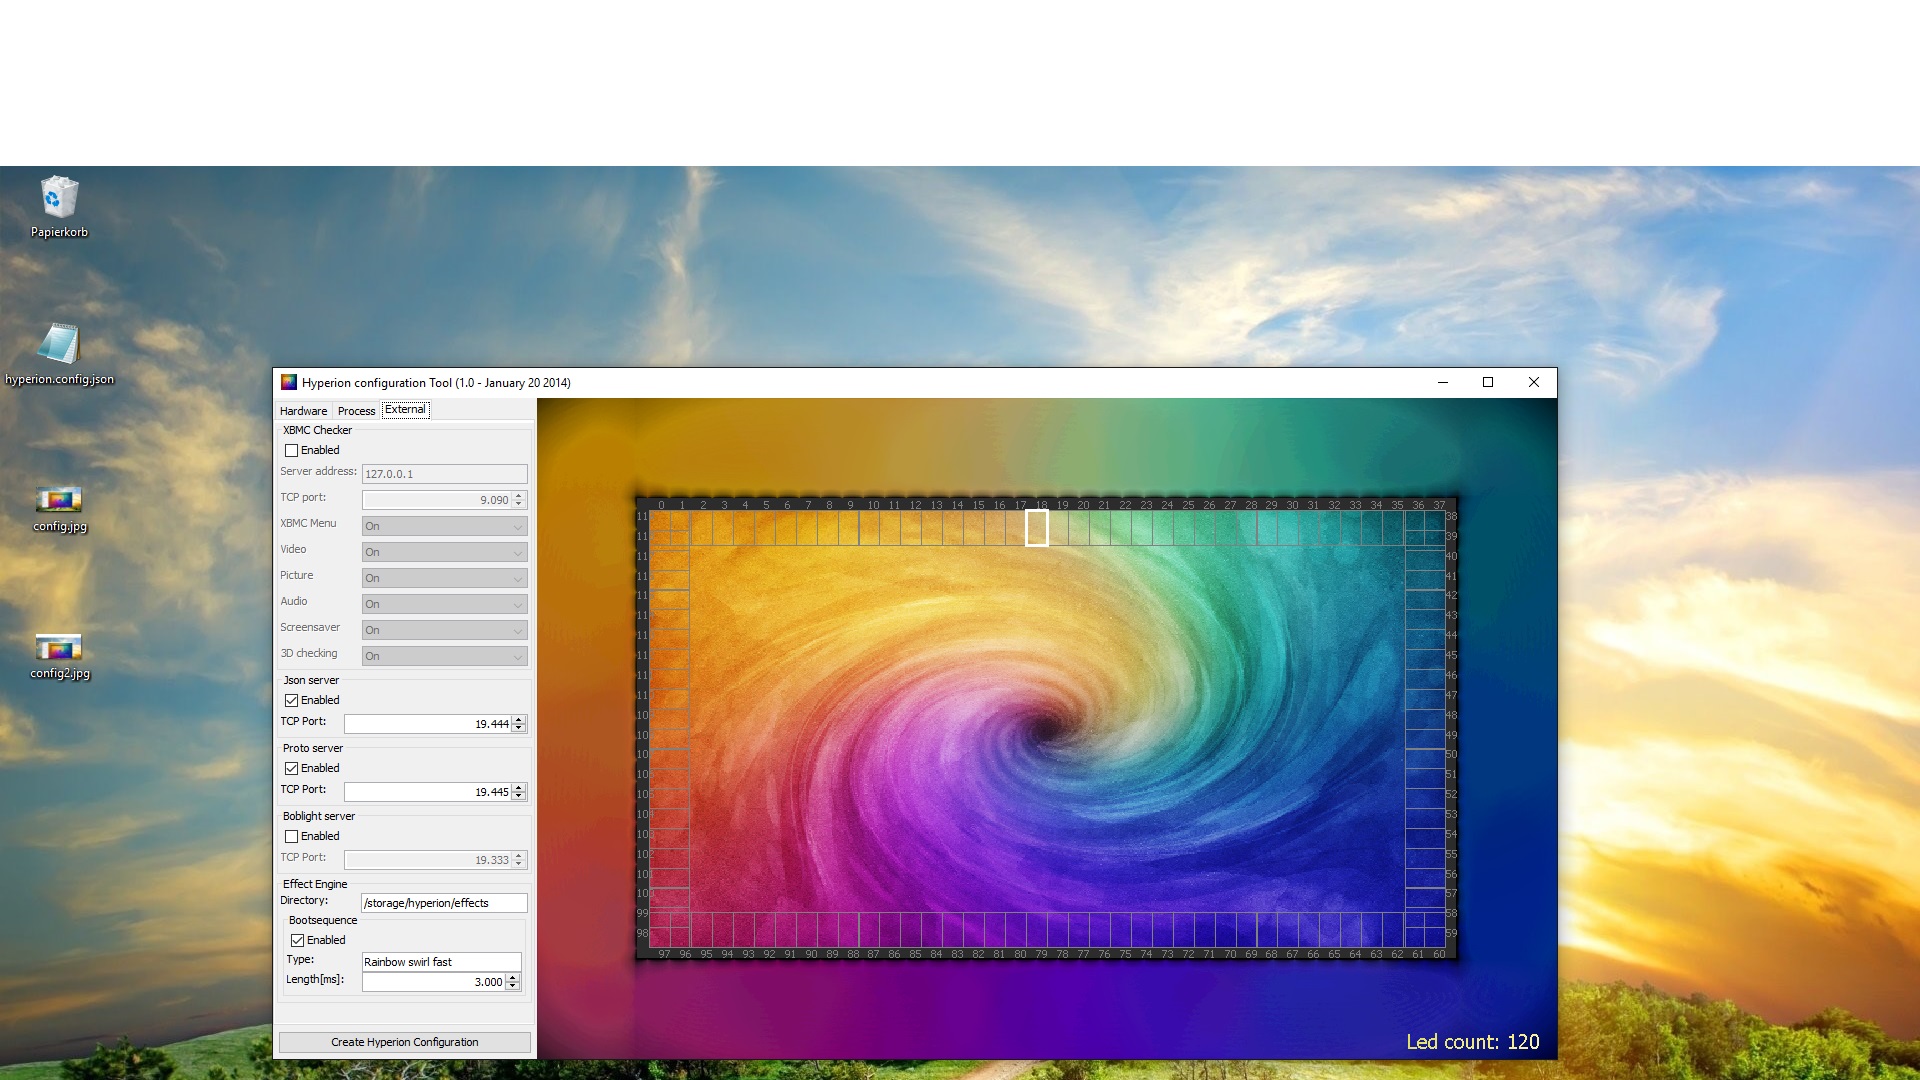Decrease Proto server TCP port with down arrow
The height and width of the screenshot is (1080, 1920).
pyautogui.click(x=518, y=796)
